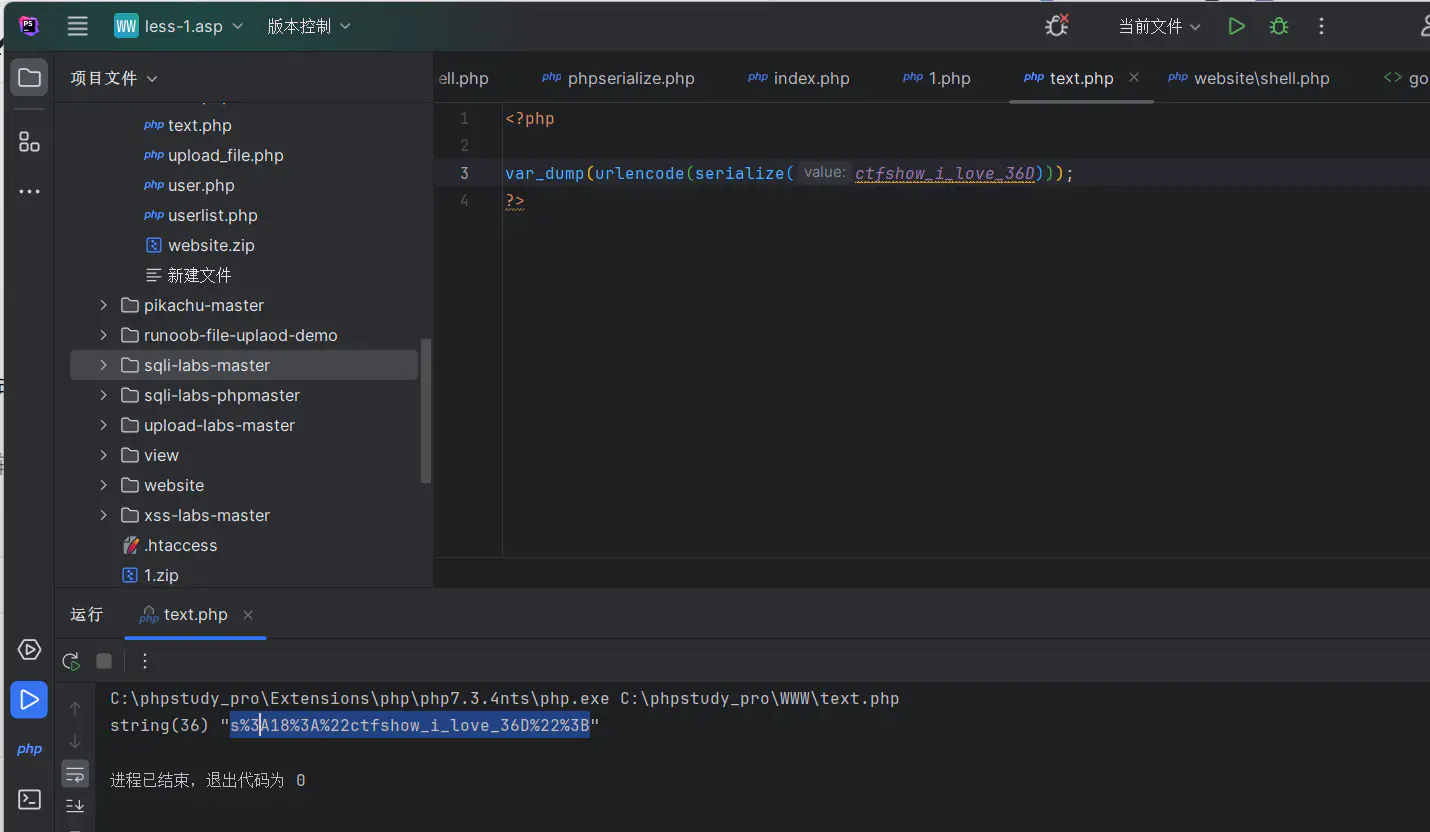
Task: Switch to the index.php tab
Action: 799,78
